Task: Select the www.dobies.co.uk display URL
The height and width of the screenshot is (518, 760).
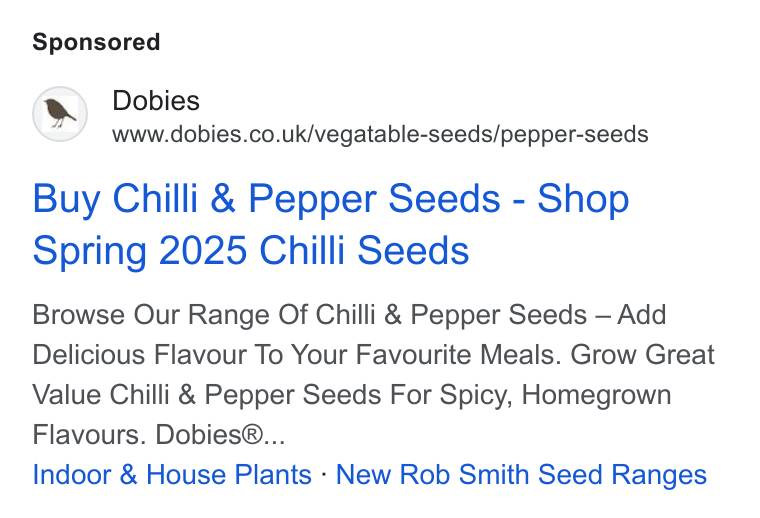Action: (380, 135)
